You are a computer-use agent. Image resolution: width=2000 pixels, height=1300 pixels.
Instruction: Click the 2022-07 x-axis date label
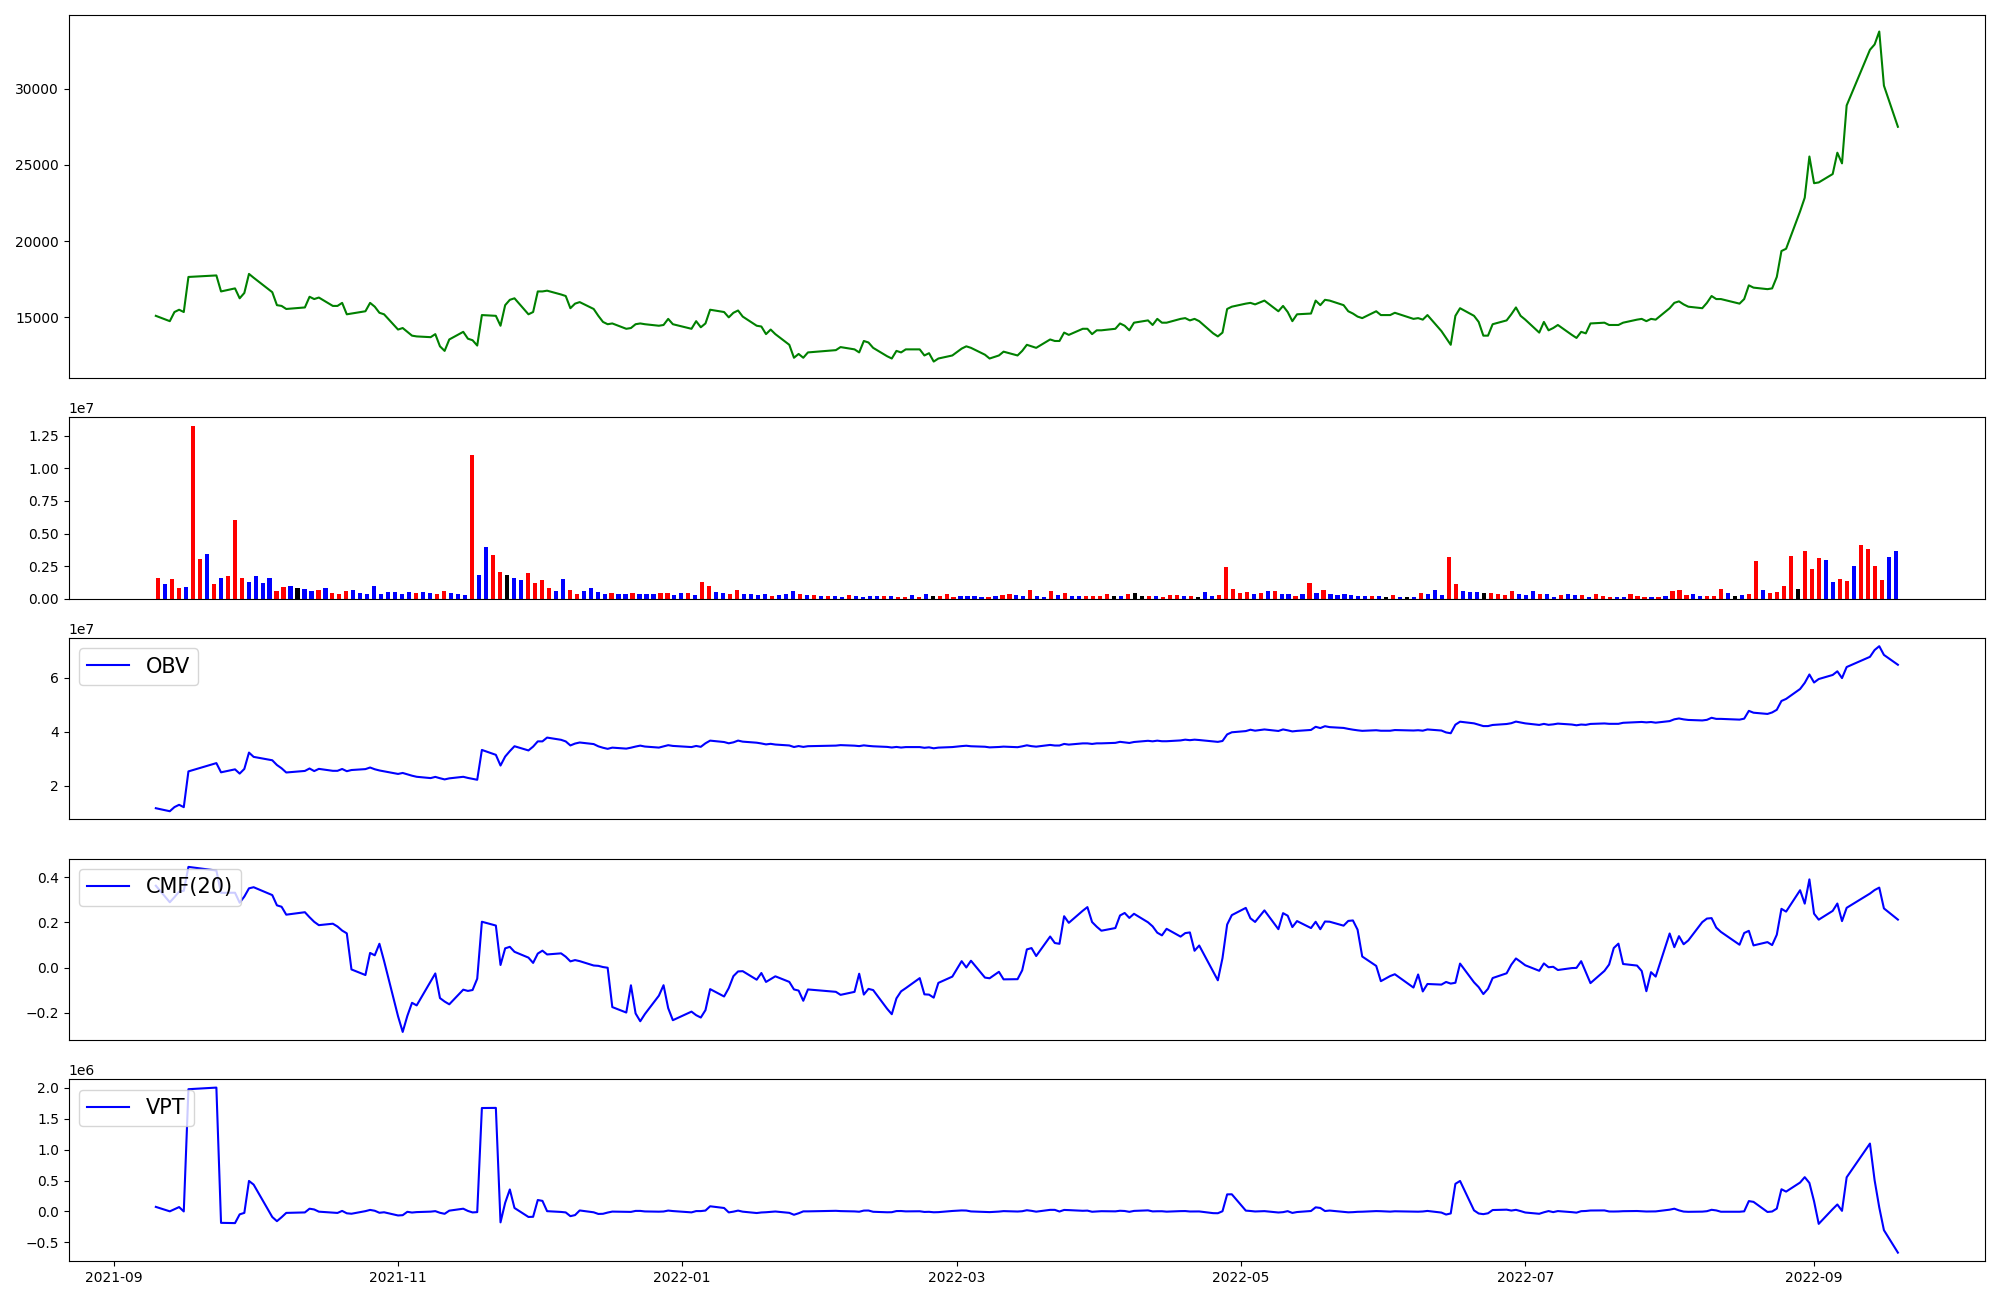[x=1525, y=1276]
